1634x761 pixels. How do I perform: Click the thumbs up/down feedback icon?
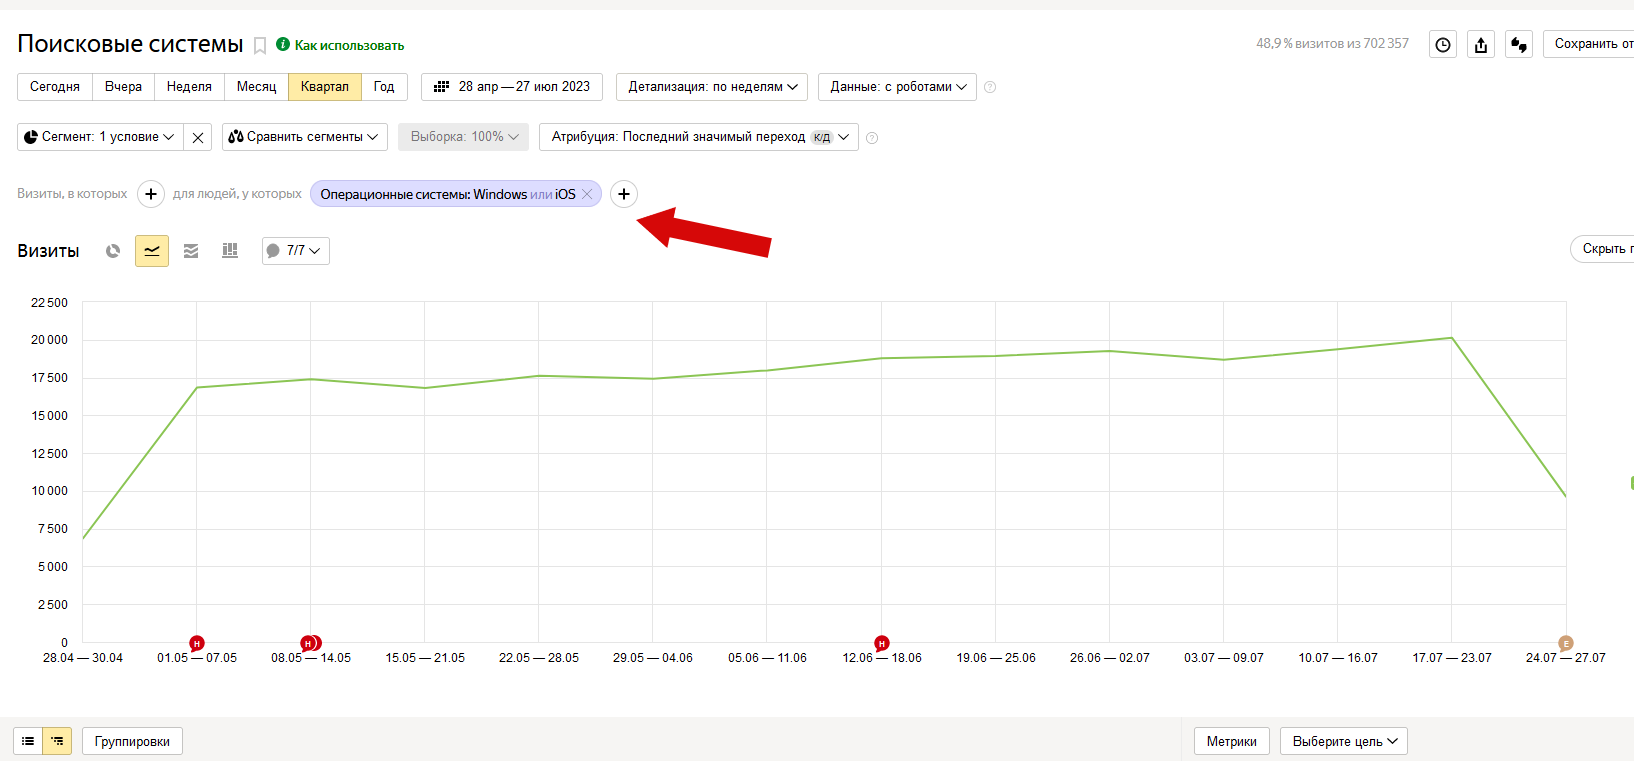pos(1519,44)
